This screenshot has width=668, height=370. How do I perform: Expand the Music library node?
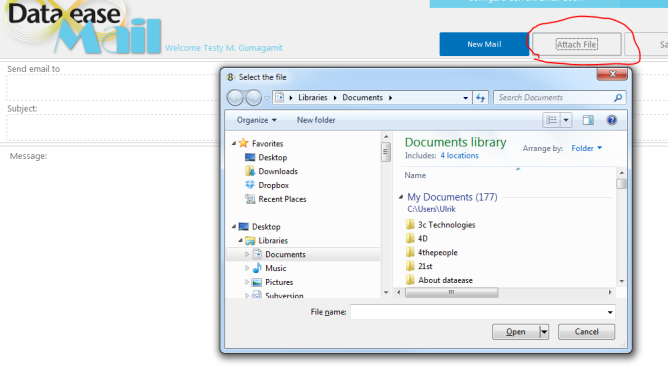(247, 268)
